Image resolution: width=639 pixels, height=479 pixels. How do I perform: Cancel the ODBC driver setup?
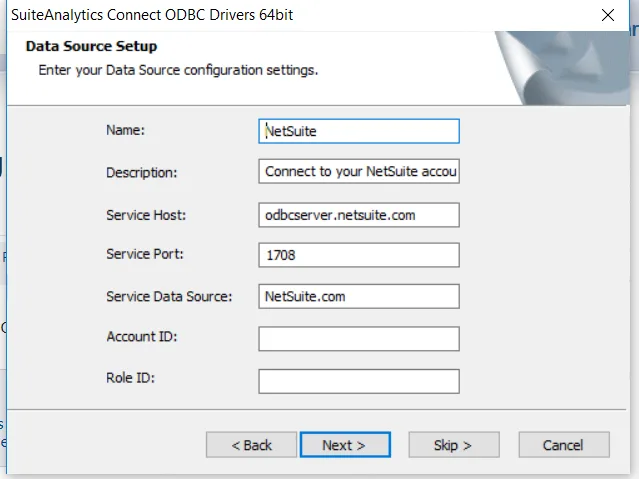coord(563,445)
